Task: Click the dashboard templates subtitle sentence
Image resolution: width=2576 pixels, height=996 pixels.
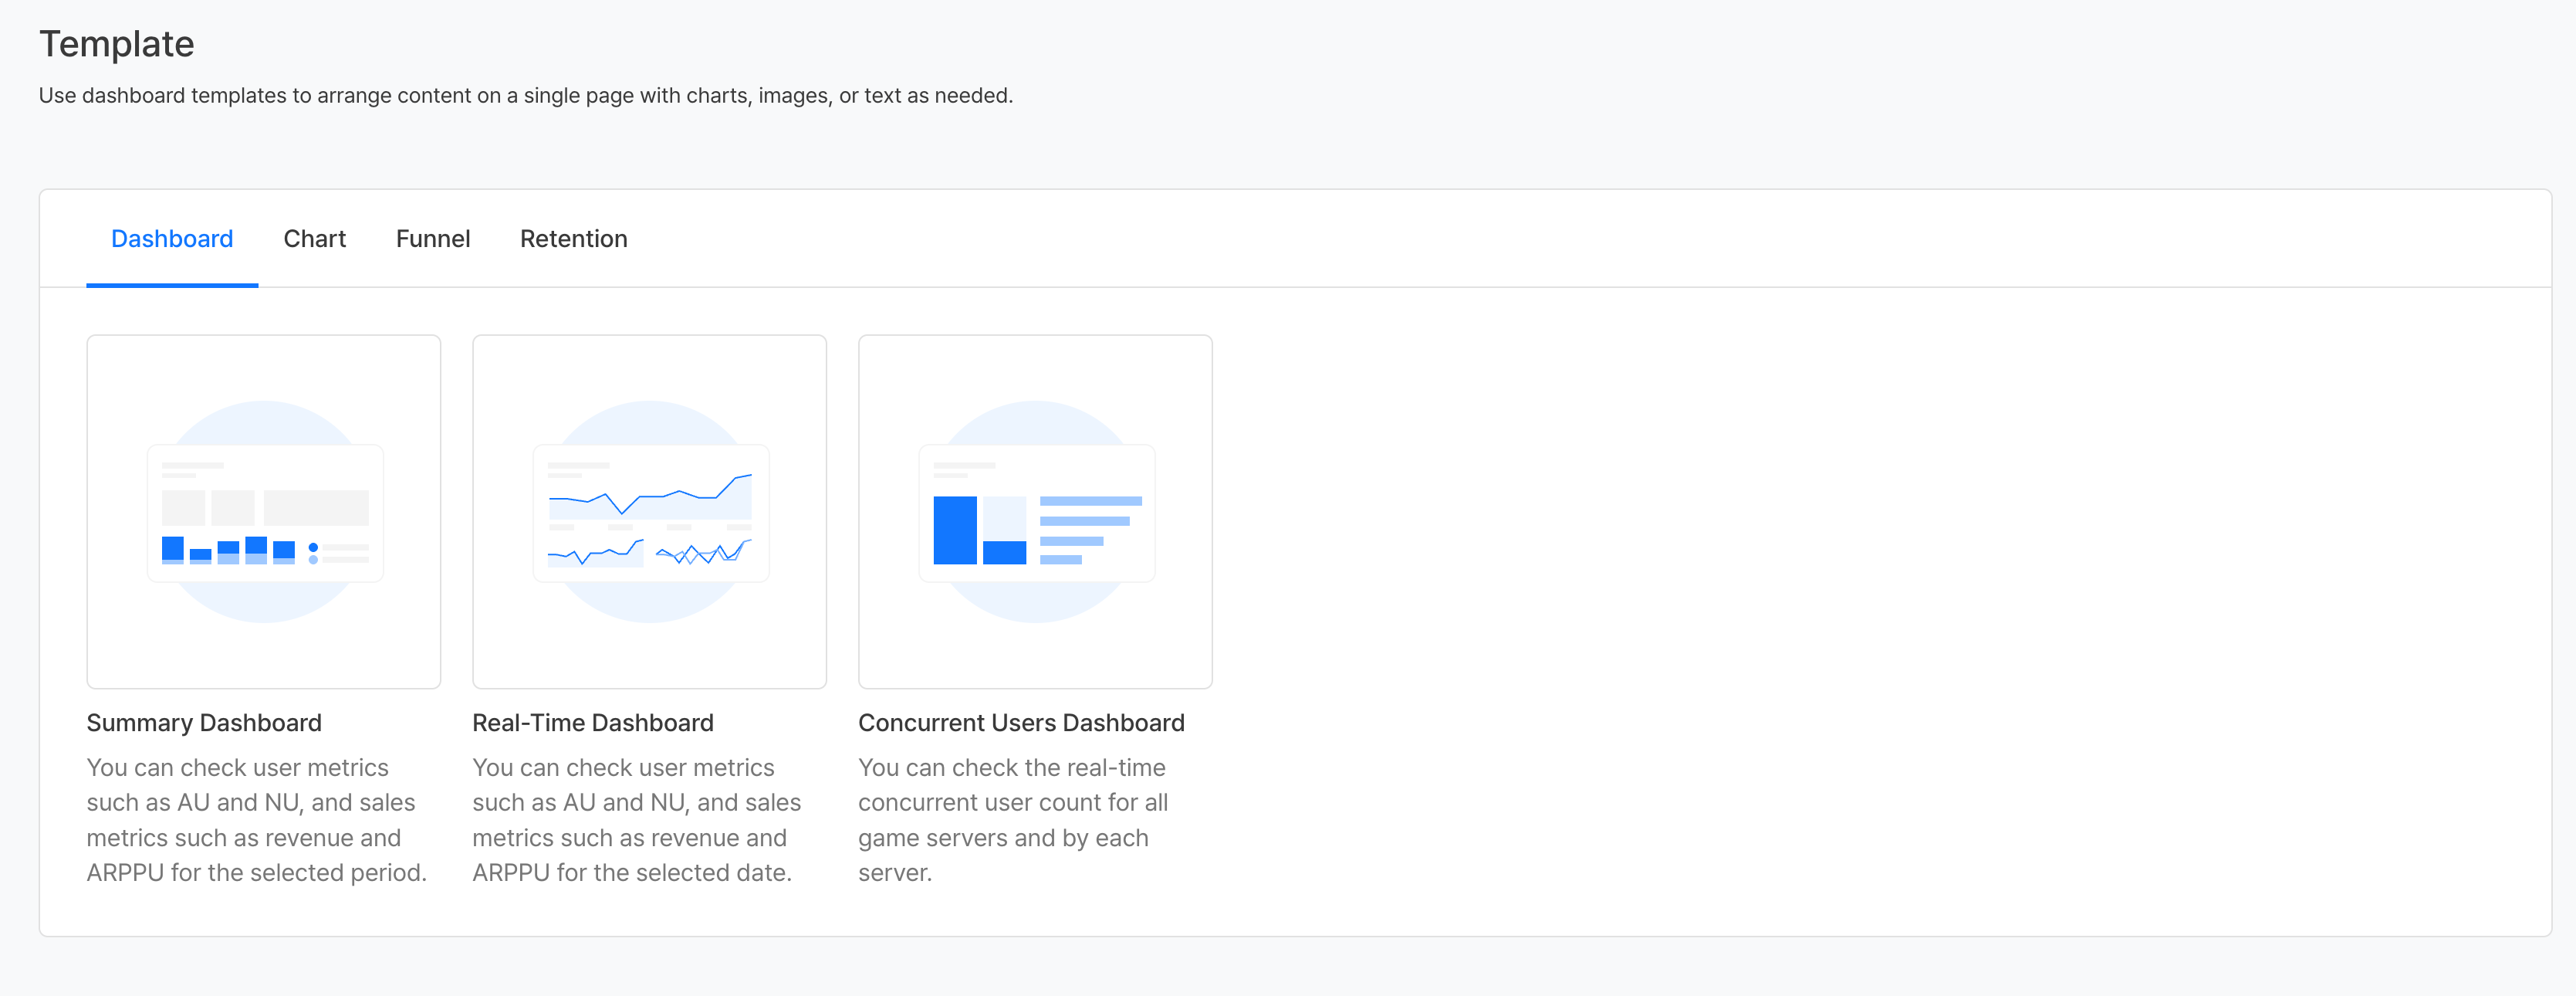Action: (x=525, y=96)
